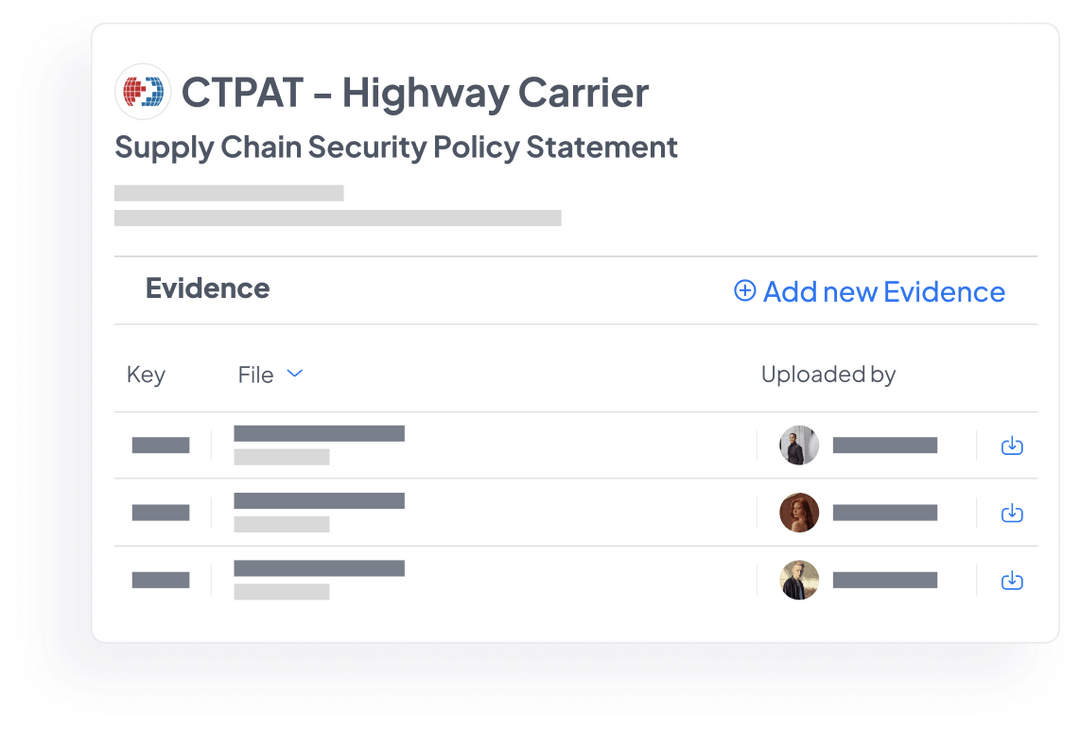Select the Key column header

(146, 374)
